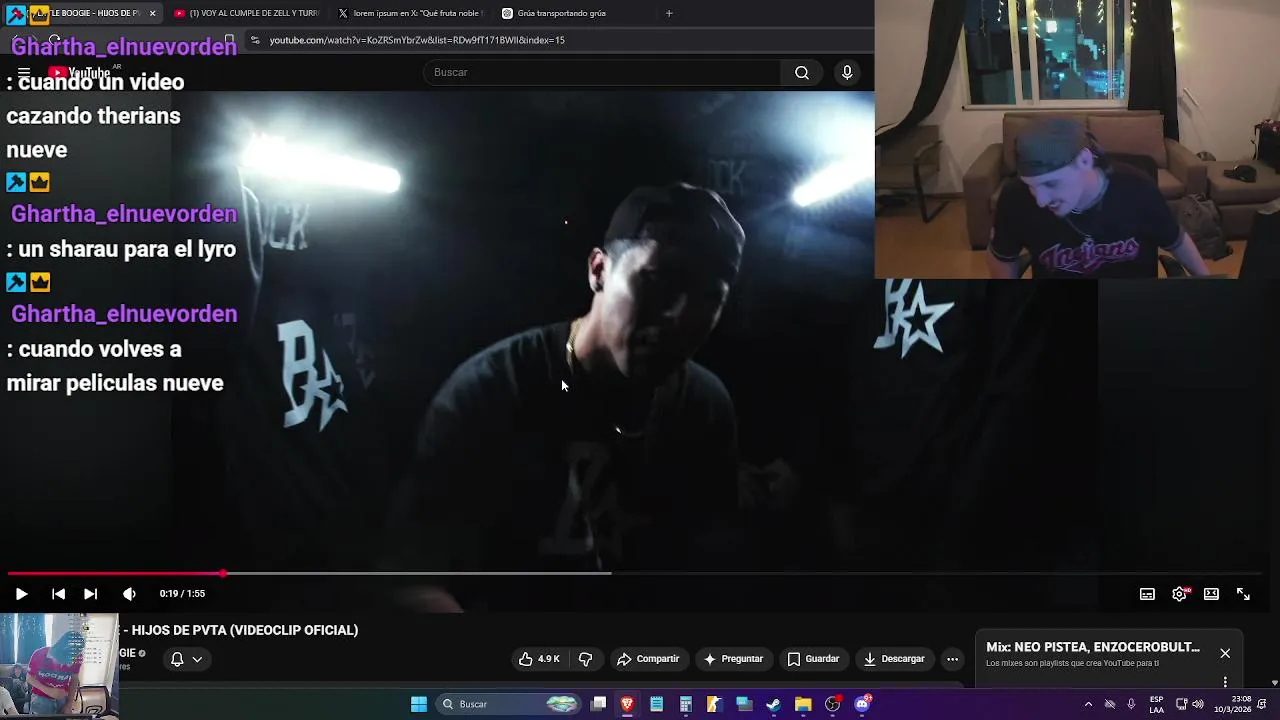Toggle subtitles on the video player
The image size is (1280, 720).
point(1147,594)
